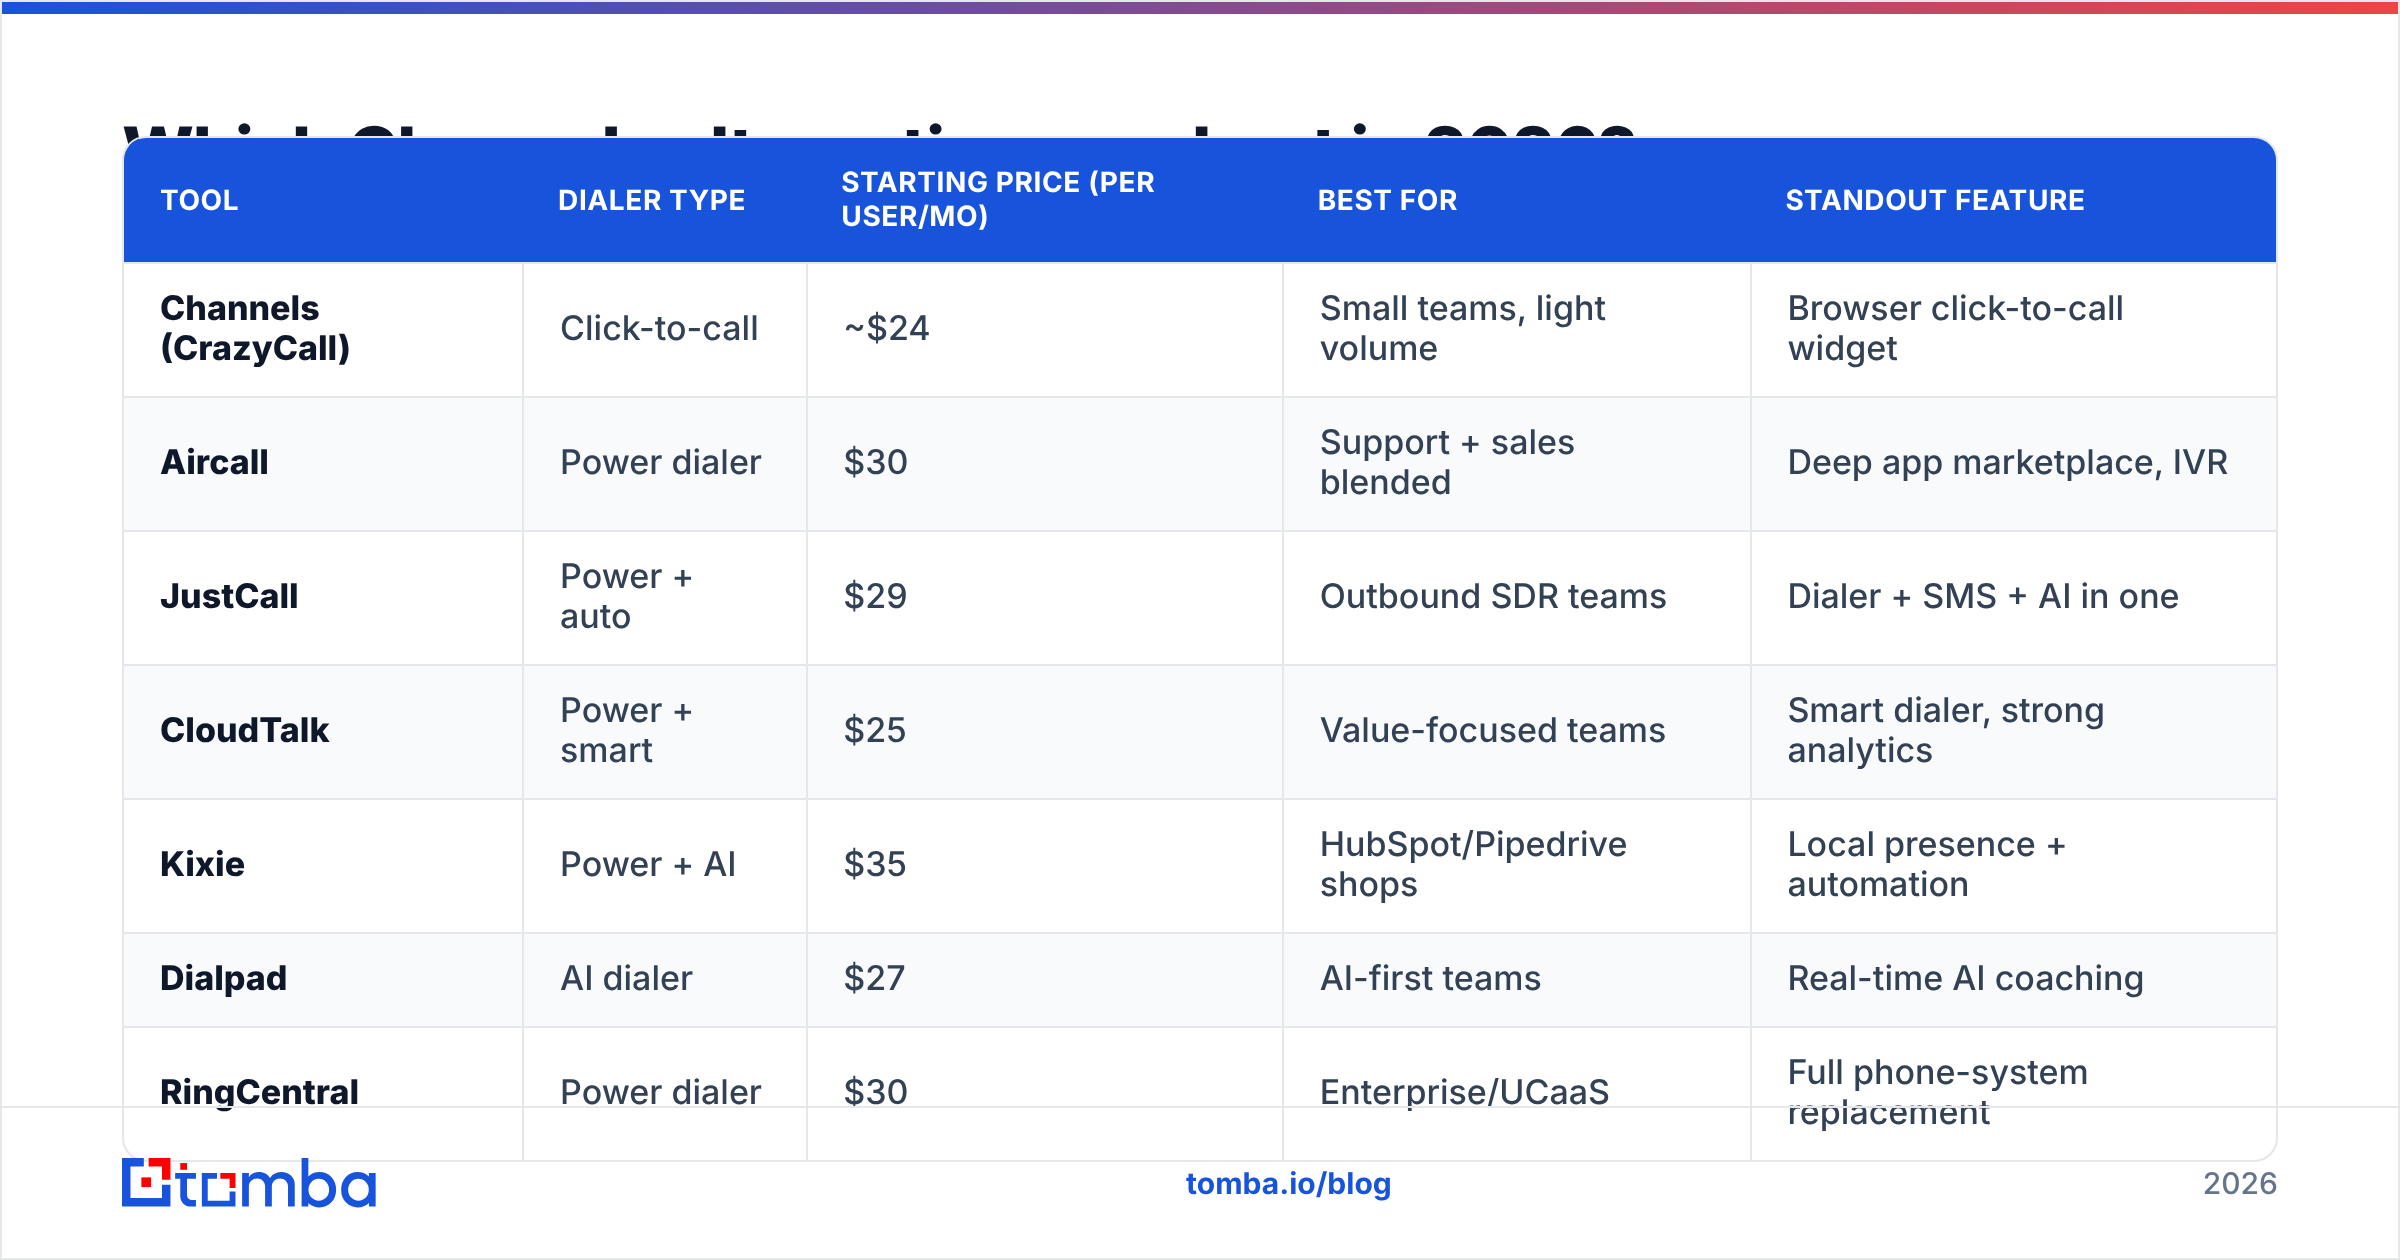Viewport: 2400px width, 1260px height.
Task: Open the tomba.io/blog link
Action: 1288,1184
